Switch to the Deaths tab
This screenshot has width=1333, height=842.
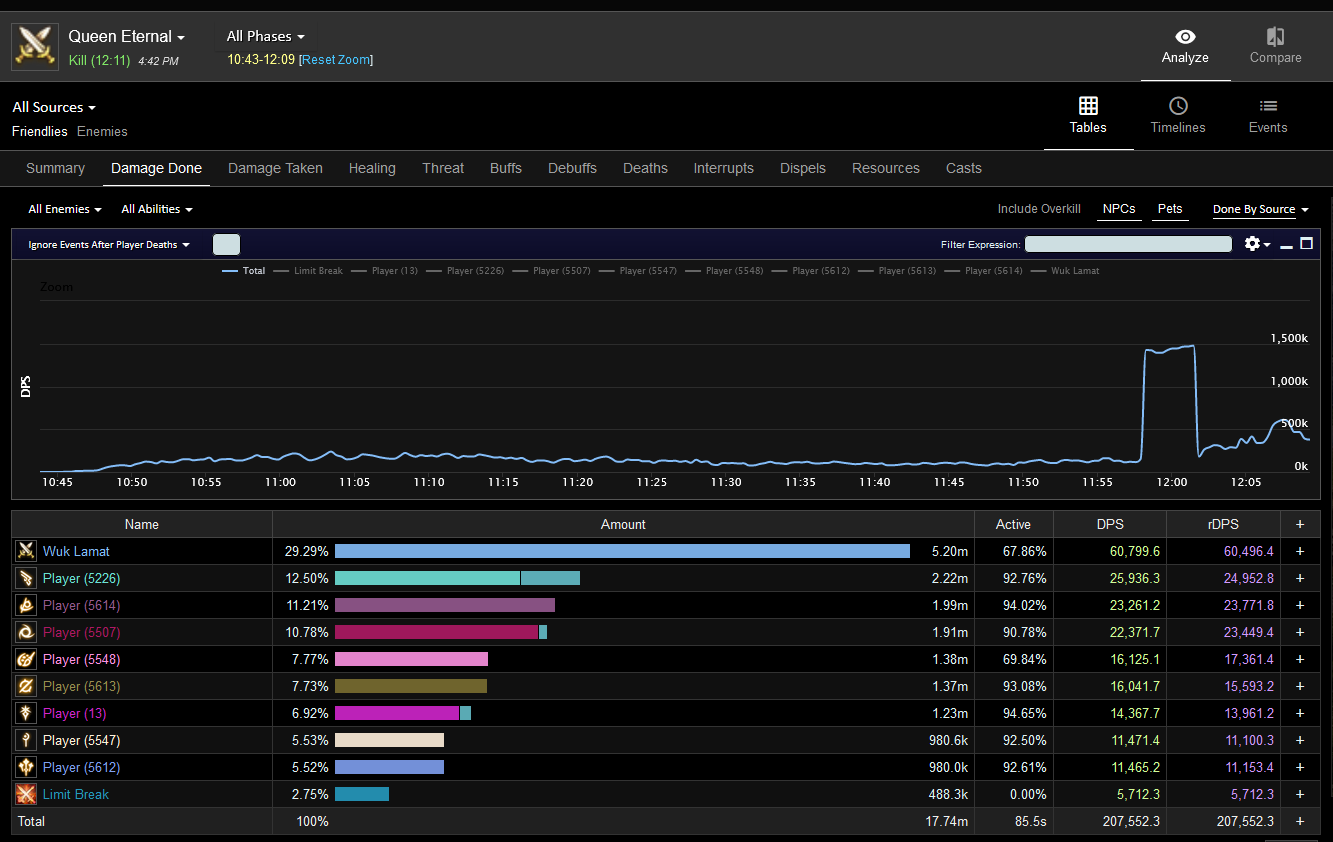point(645,168)
